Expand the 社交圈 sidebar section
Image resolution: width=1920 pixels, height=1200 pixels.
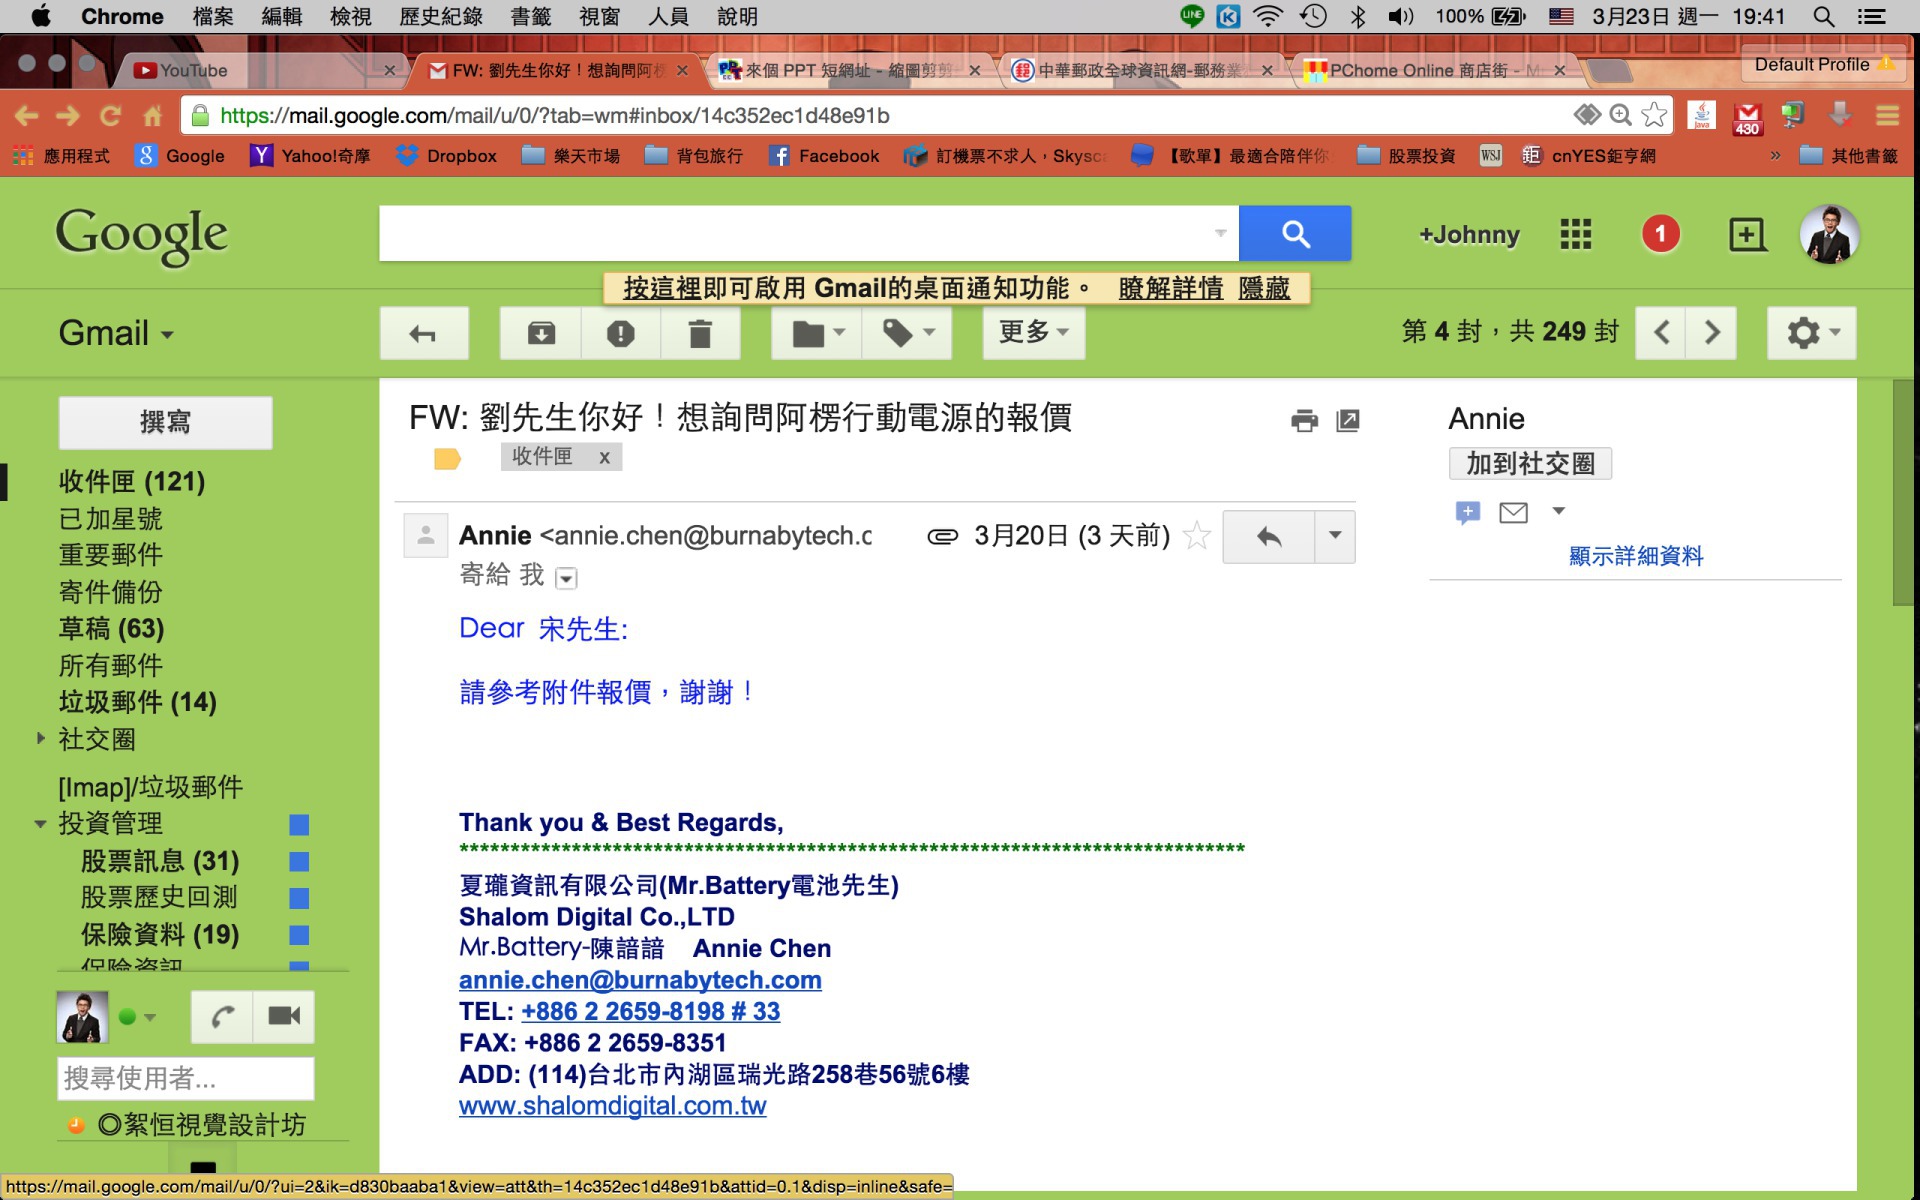point(41,738)
